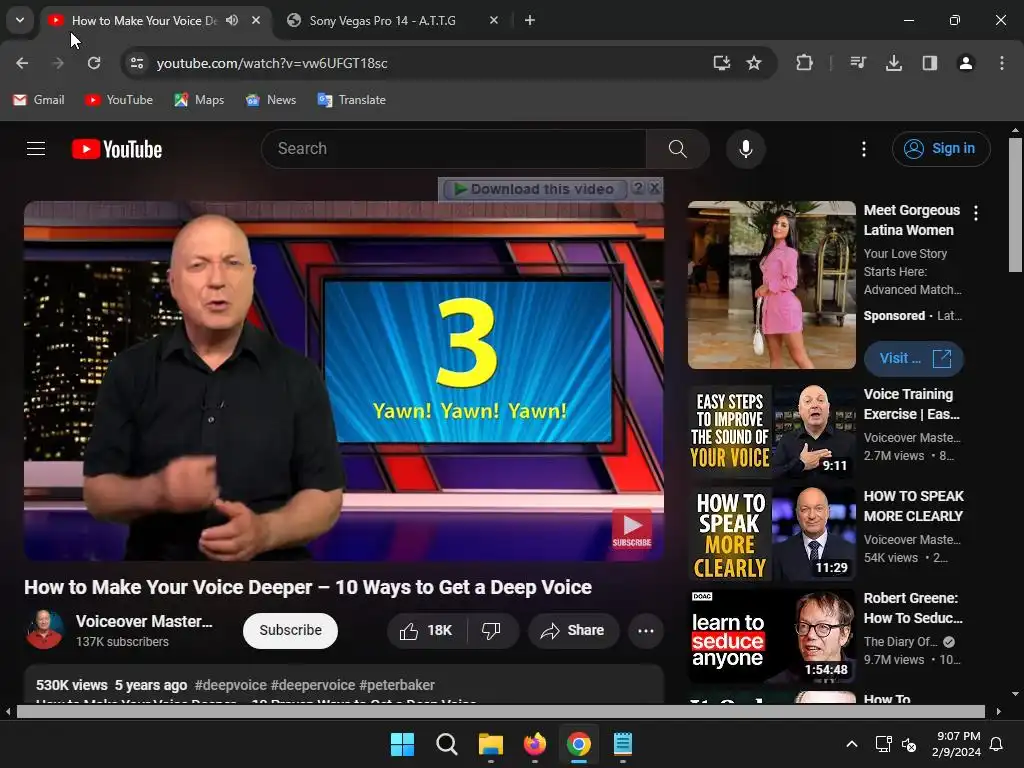This screenshot has height=768, width=1024.
Task: Click the address bar URL
Action: (272, 63)
